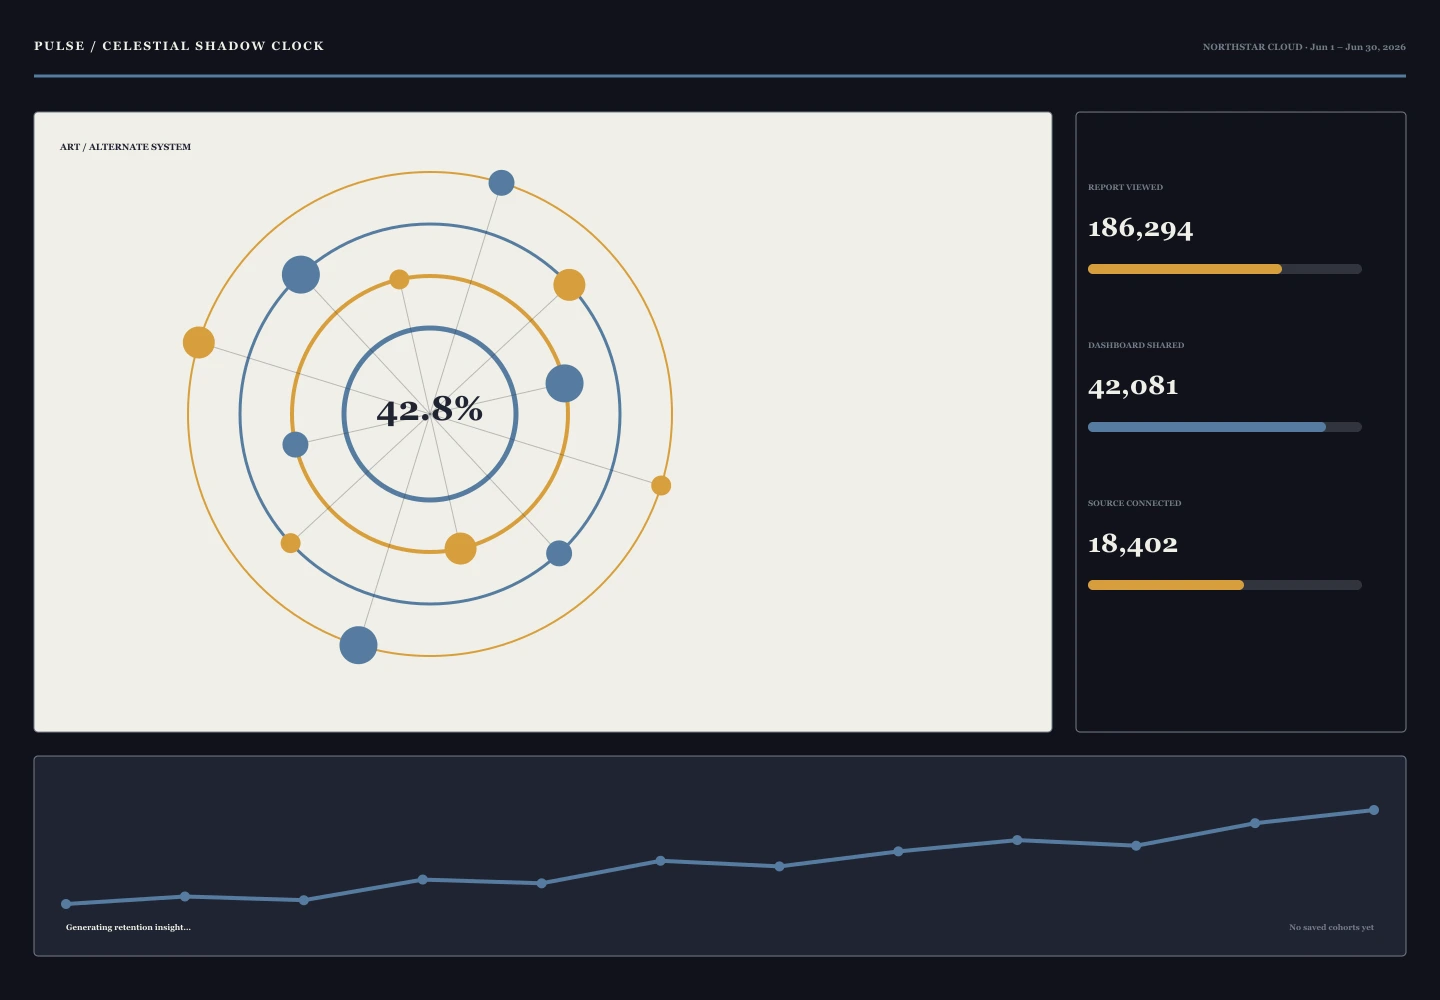
Task: Click the SOURCE CONNECTED label
Action: (x=1134, y=503)
